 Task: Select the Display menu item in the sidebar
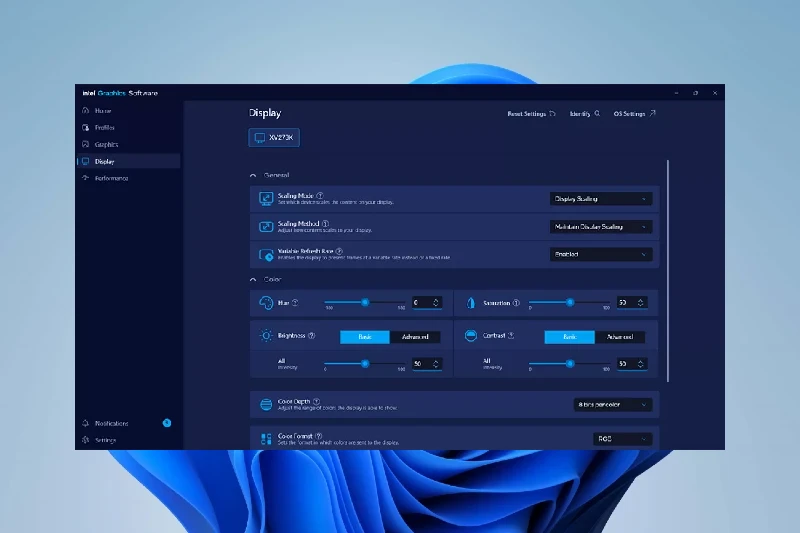pyautogui.click(x=104, y=161)
